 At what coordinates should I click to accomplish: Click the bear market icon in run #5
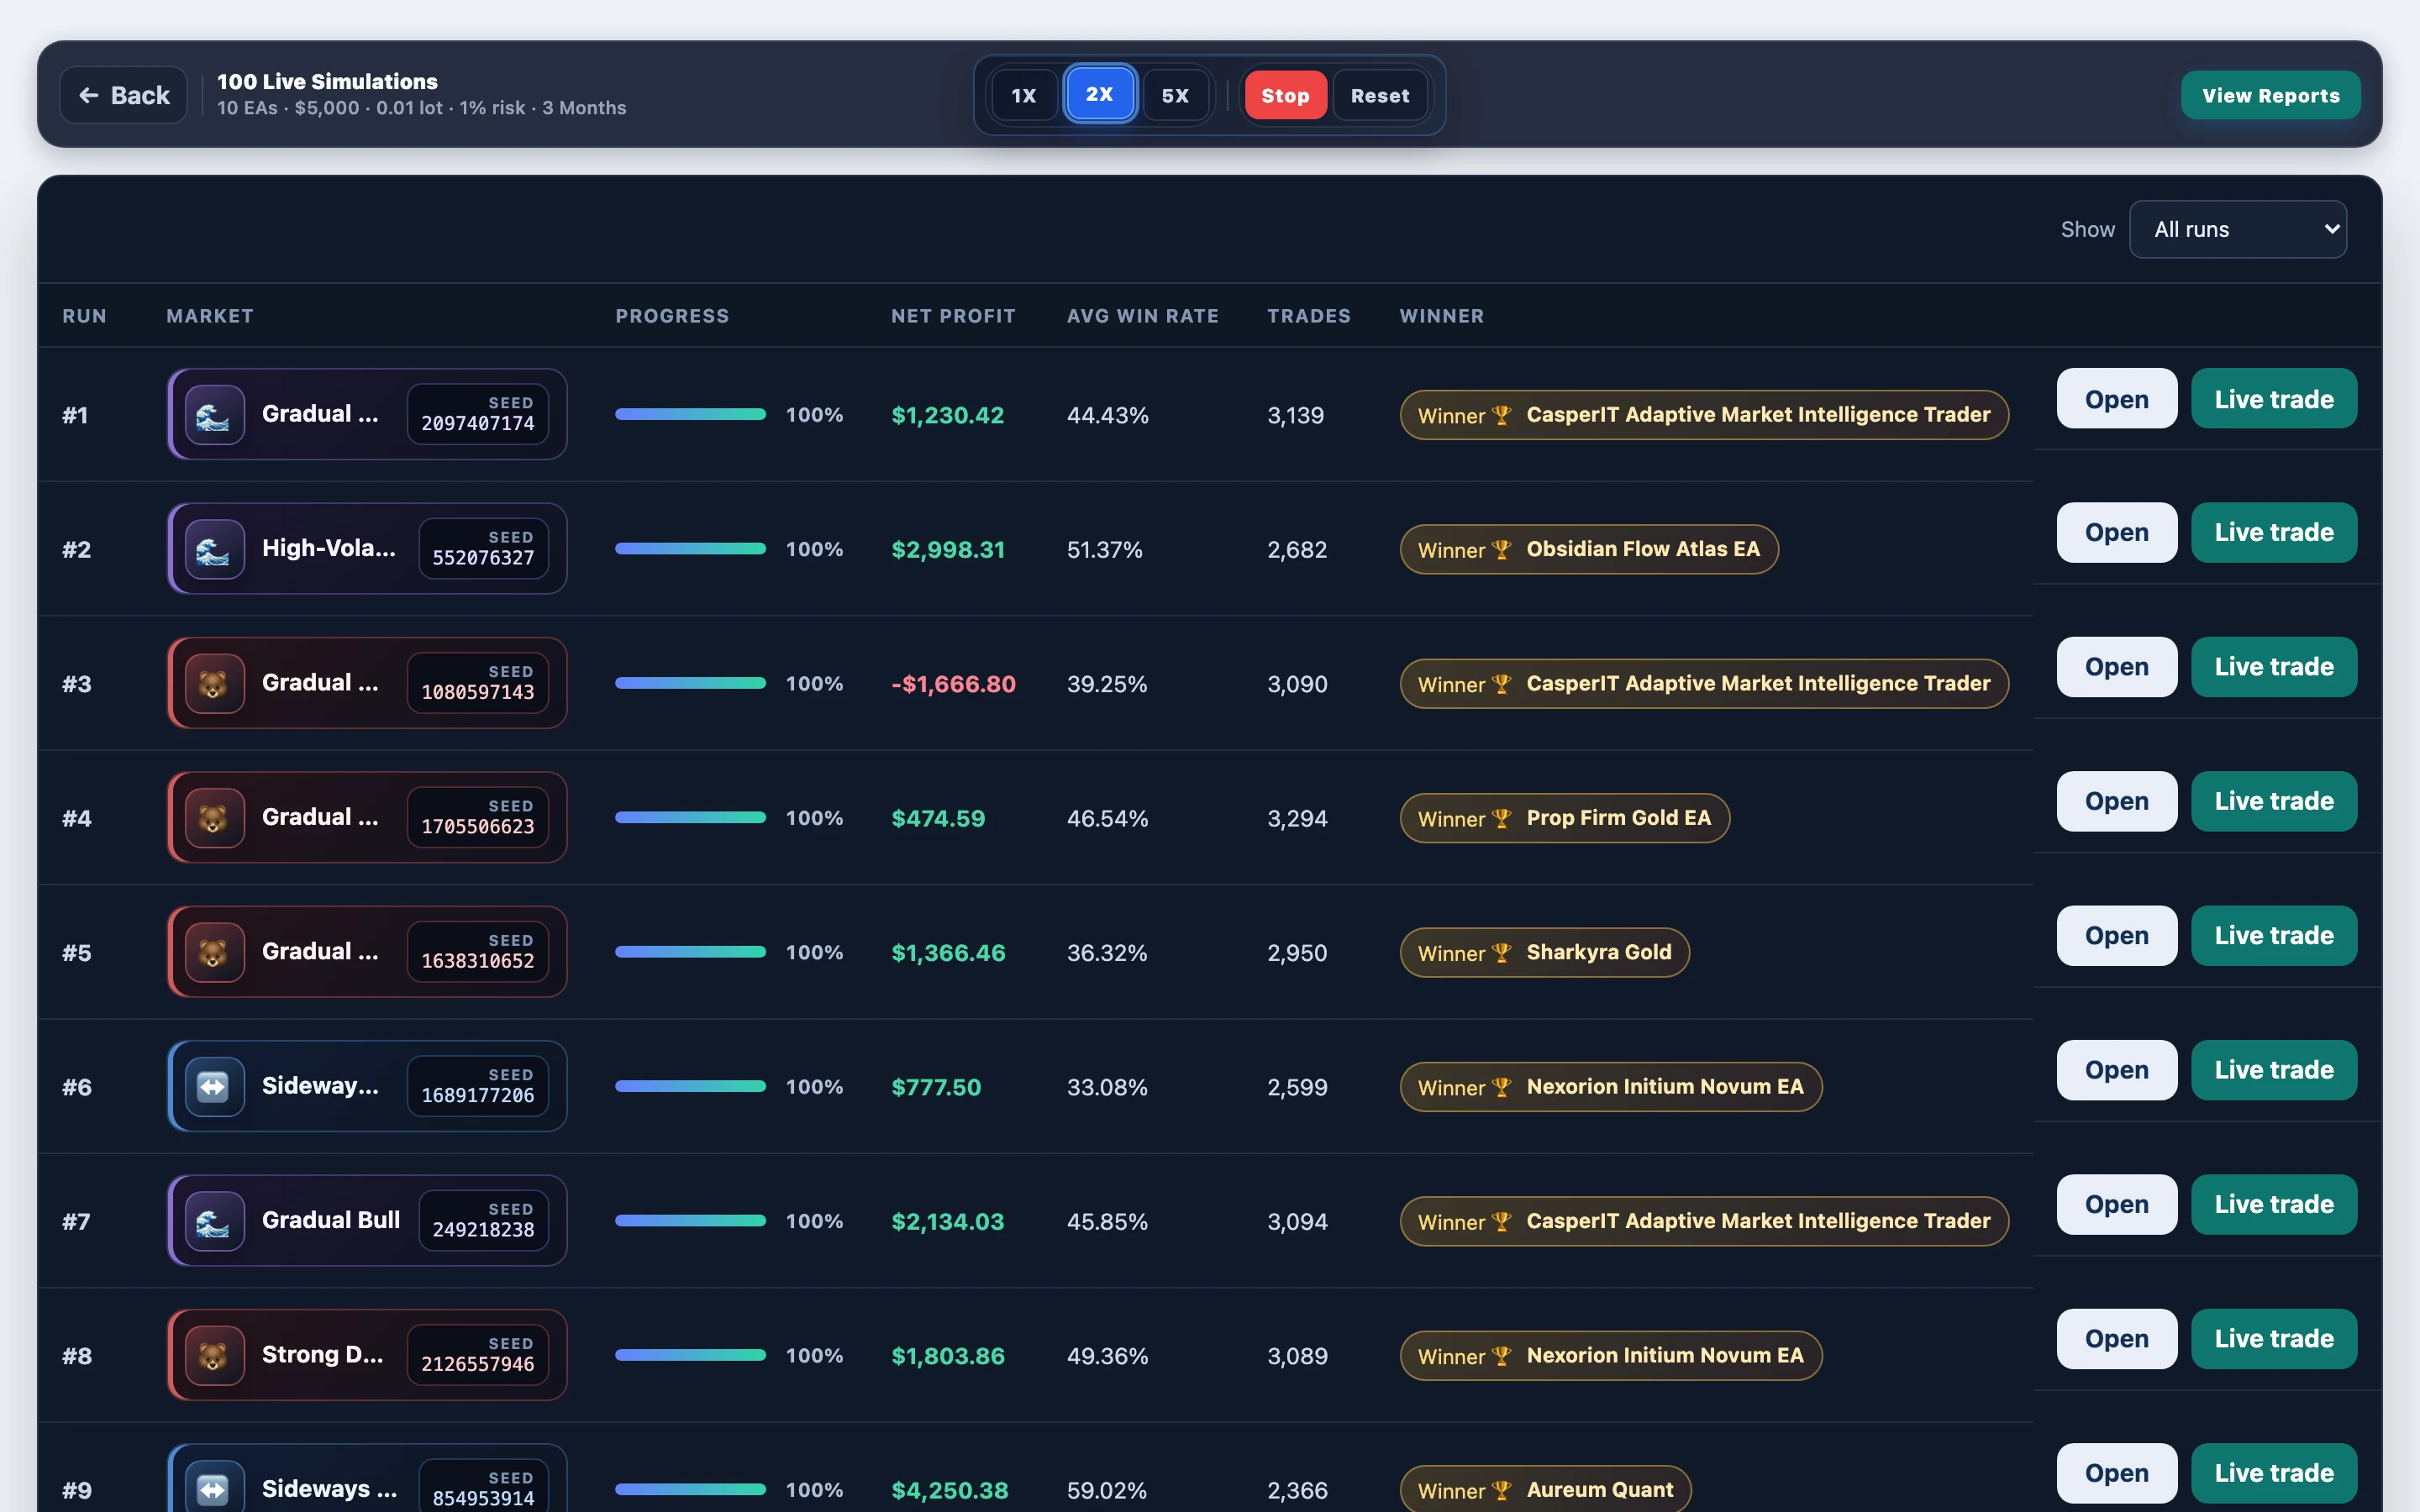point(214,952)
